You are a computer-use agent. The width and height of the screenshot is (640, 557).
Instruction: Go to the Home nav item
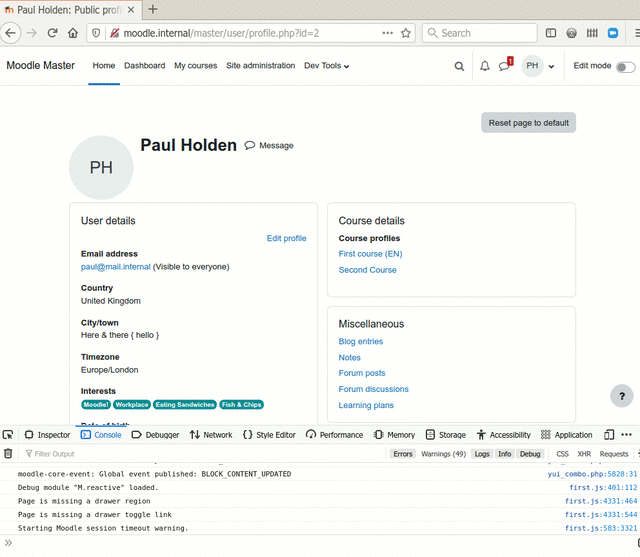pos(104,66)
